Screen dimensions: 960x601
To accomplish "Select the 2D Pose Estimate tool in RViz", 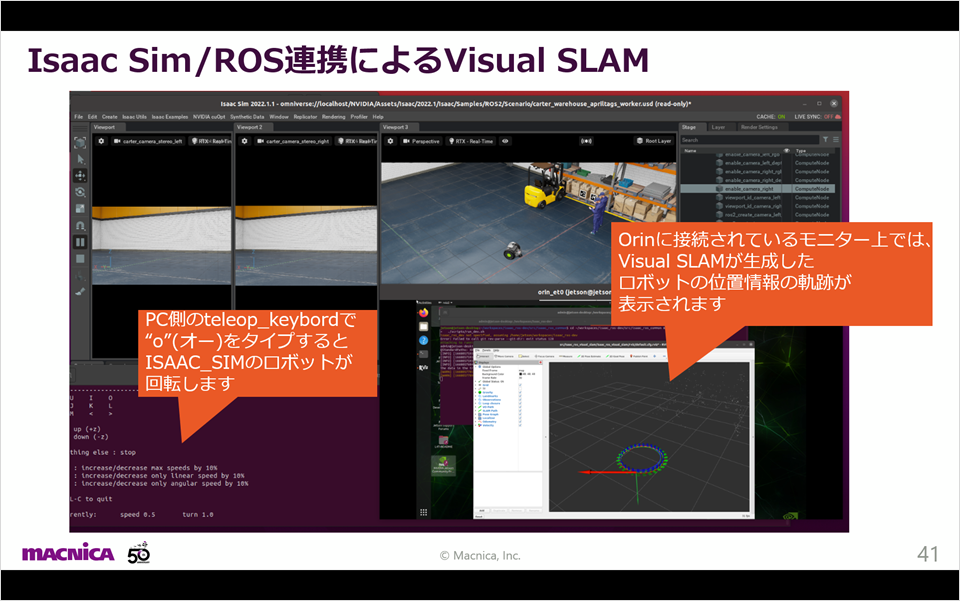I will 589,356.
